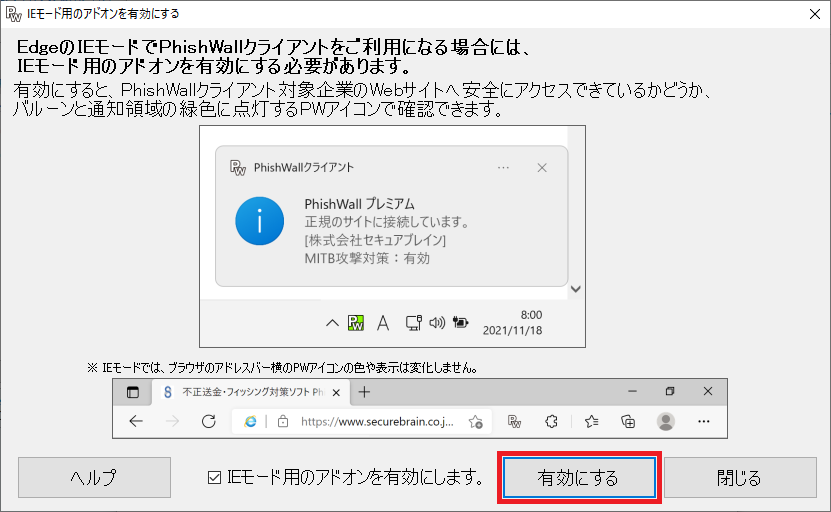Refresh the page with the reload icon
The width and height of the screenshot is (831, 512).
(x=209, y=421)
